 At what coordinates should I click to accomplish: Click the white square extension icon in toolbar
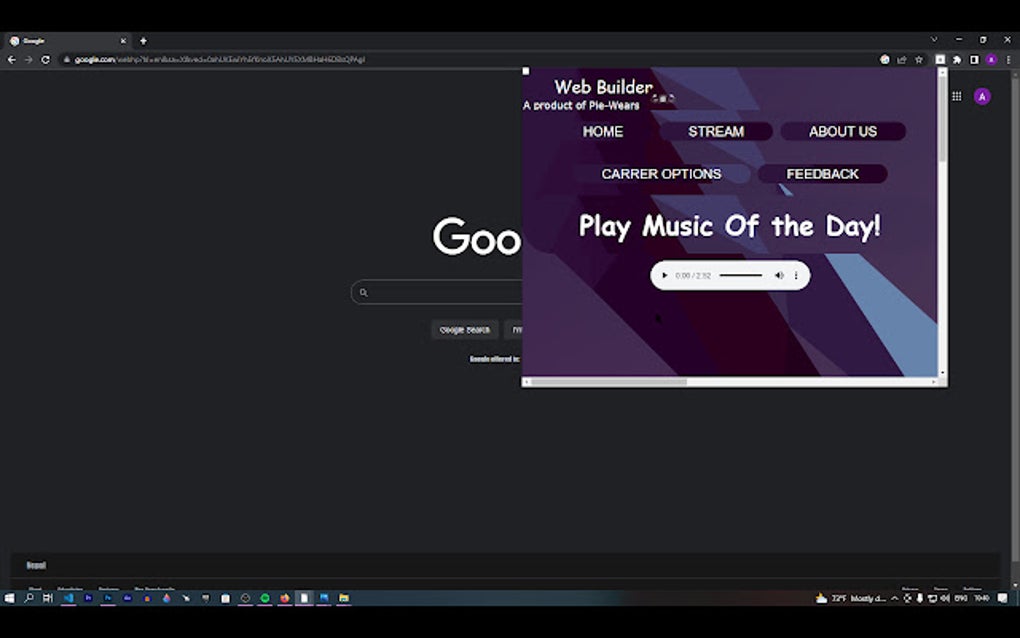(x=940, y=59)
